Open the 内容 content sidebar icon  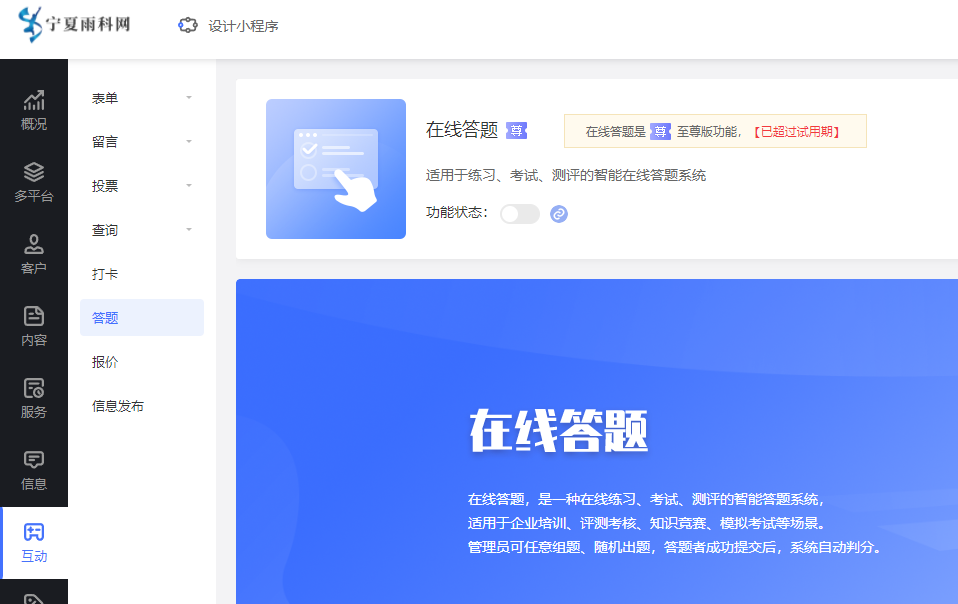coord(34,327)
